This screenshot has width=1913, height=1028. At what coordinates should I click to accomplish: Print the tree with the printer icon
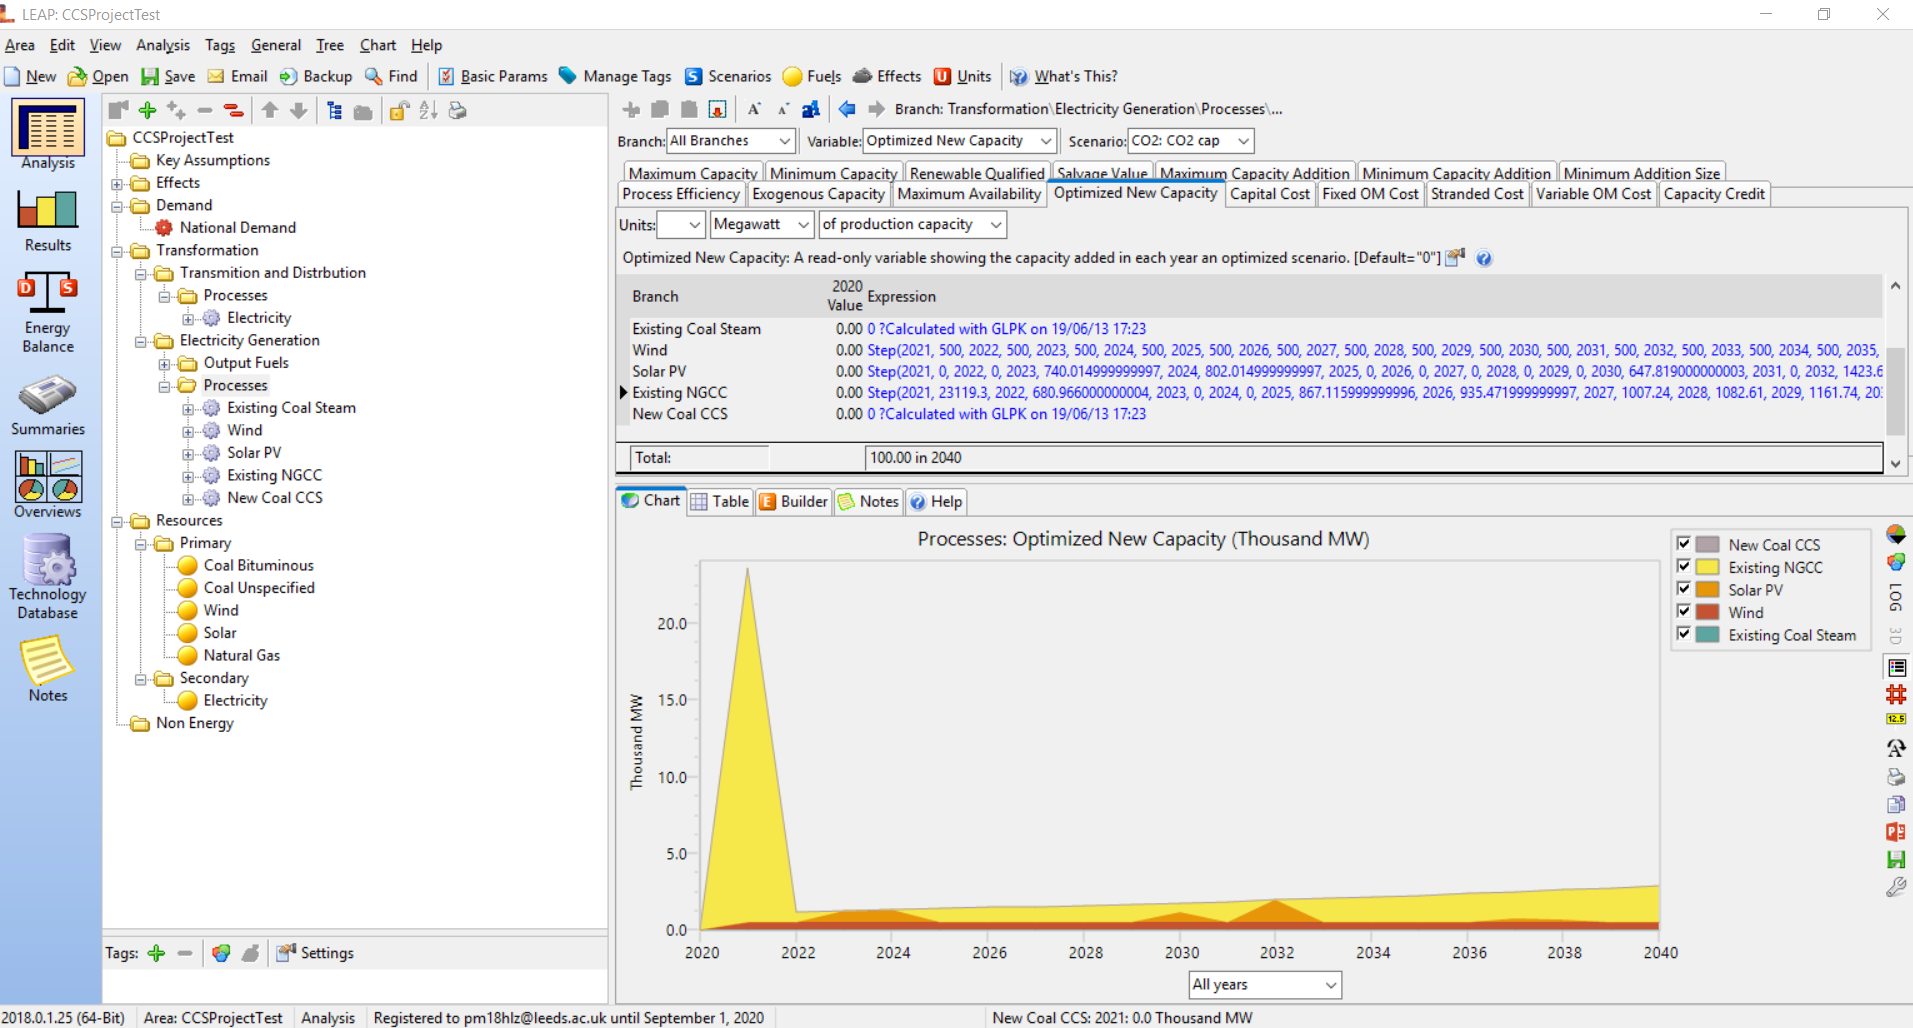coord(458,111)
